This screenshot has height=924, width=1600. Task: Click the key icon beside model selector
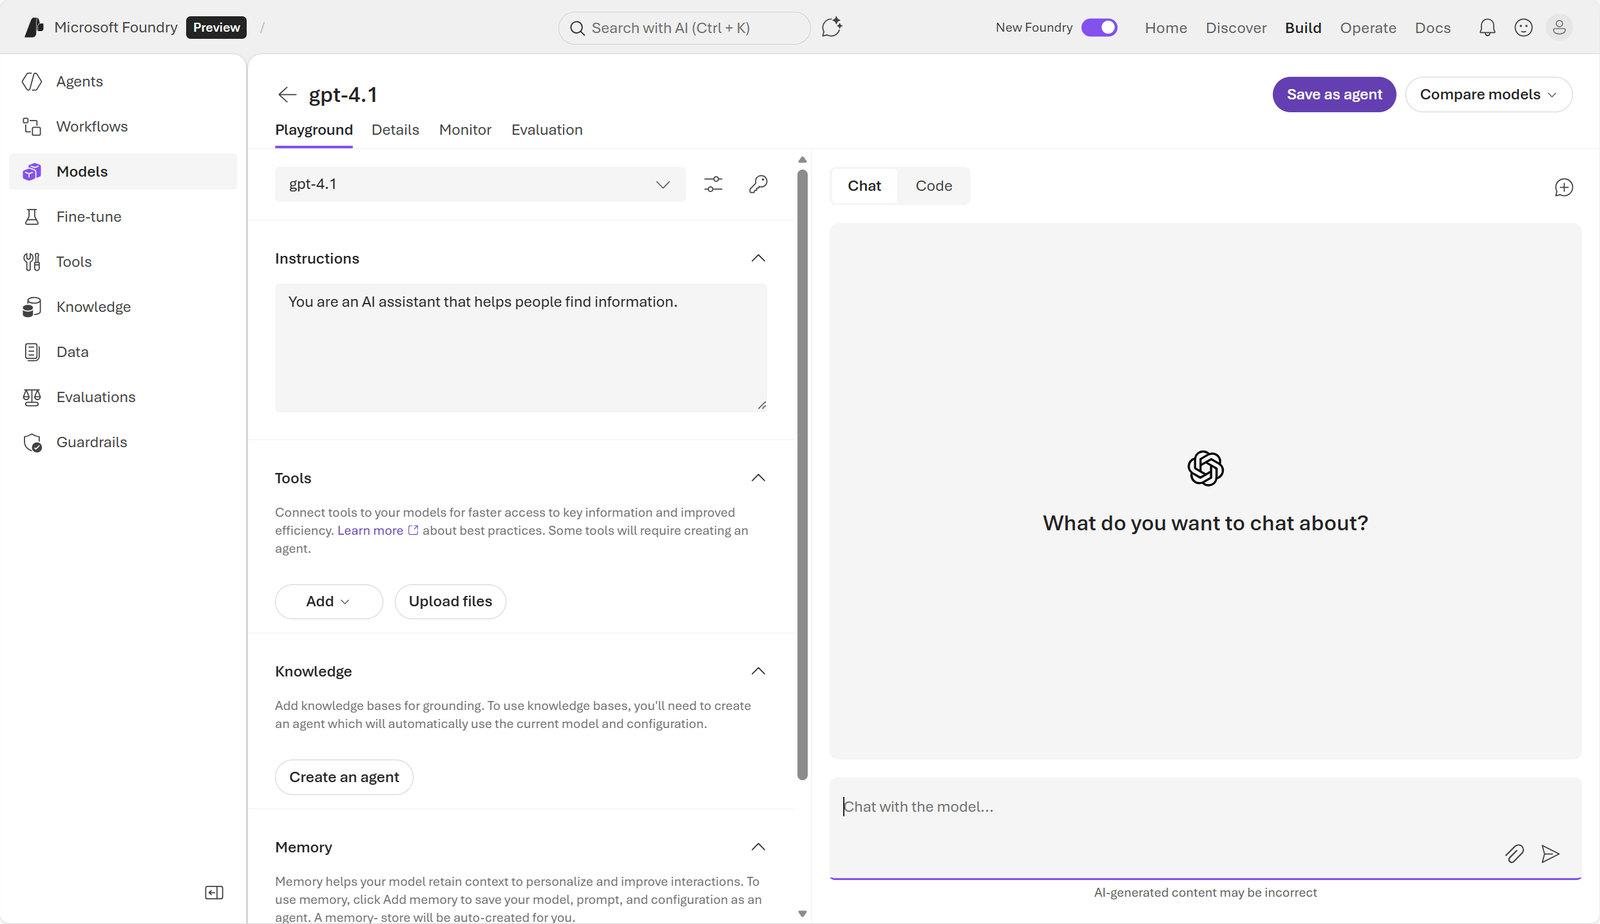[758, 184]
